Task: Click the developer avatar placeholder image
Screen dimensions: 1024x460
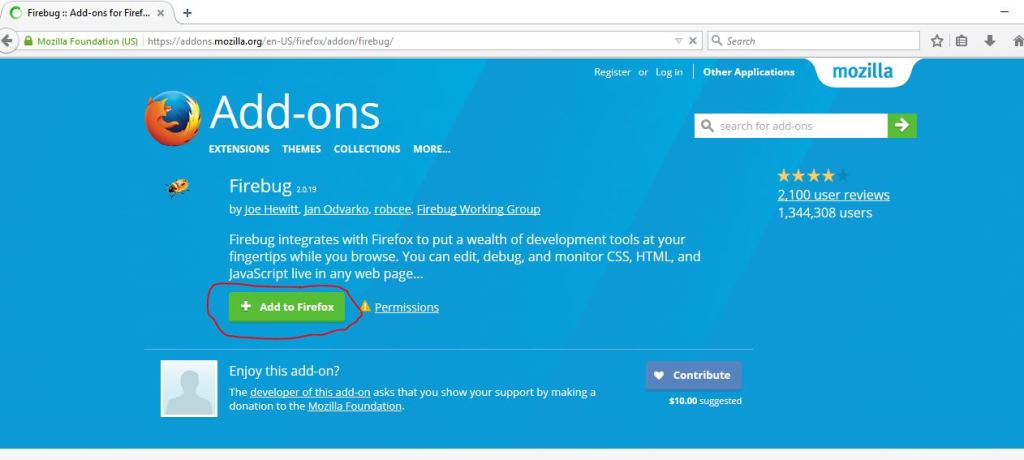Action: [189, 388]
